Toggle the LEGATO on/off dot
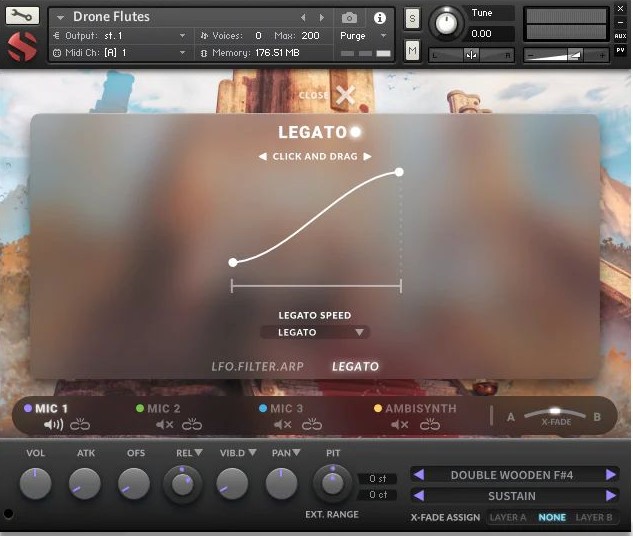The height and width of the screenshot is (536, 633). (x=356, y=132)
